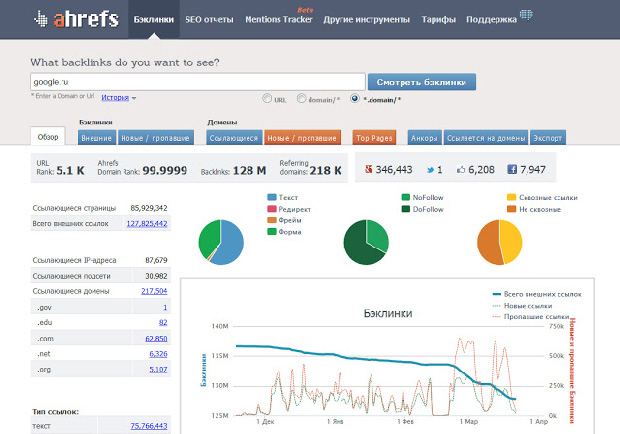Open the 127,825,442 external links link
The image size is (620, 434).
[147, 224]
